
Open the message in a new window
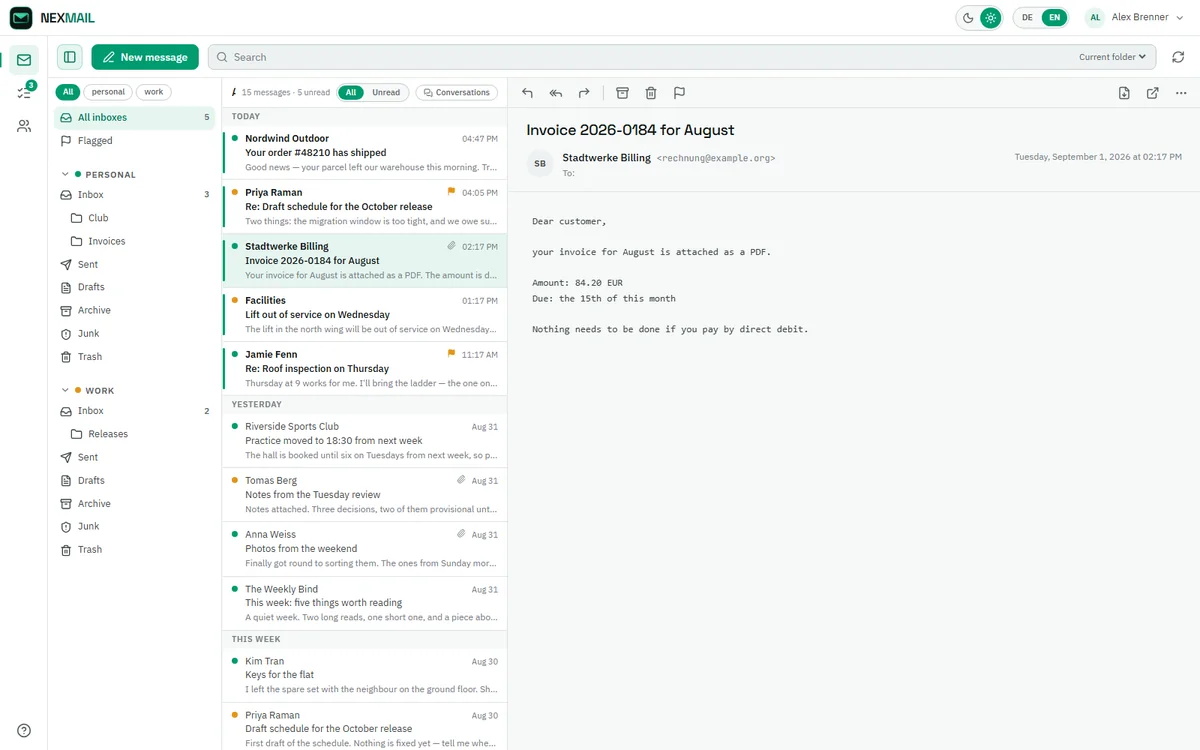coord(1152,93)
